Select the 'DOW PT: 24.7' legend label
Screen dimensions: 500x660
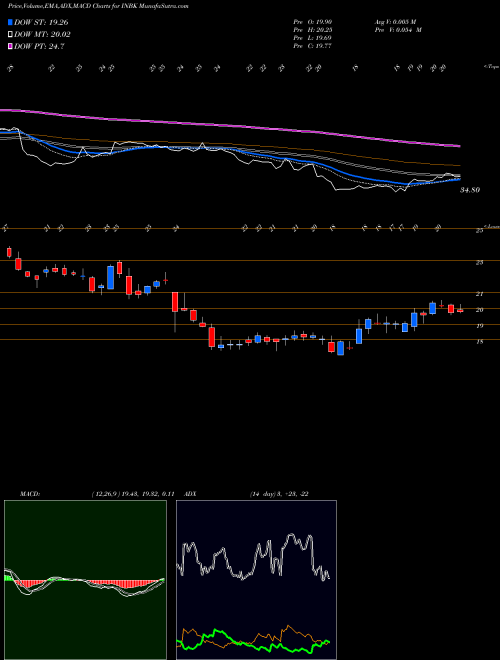[39, 46]
